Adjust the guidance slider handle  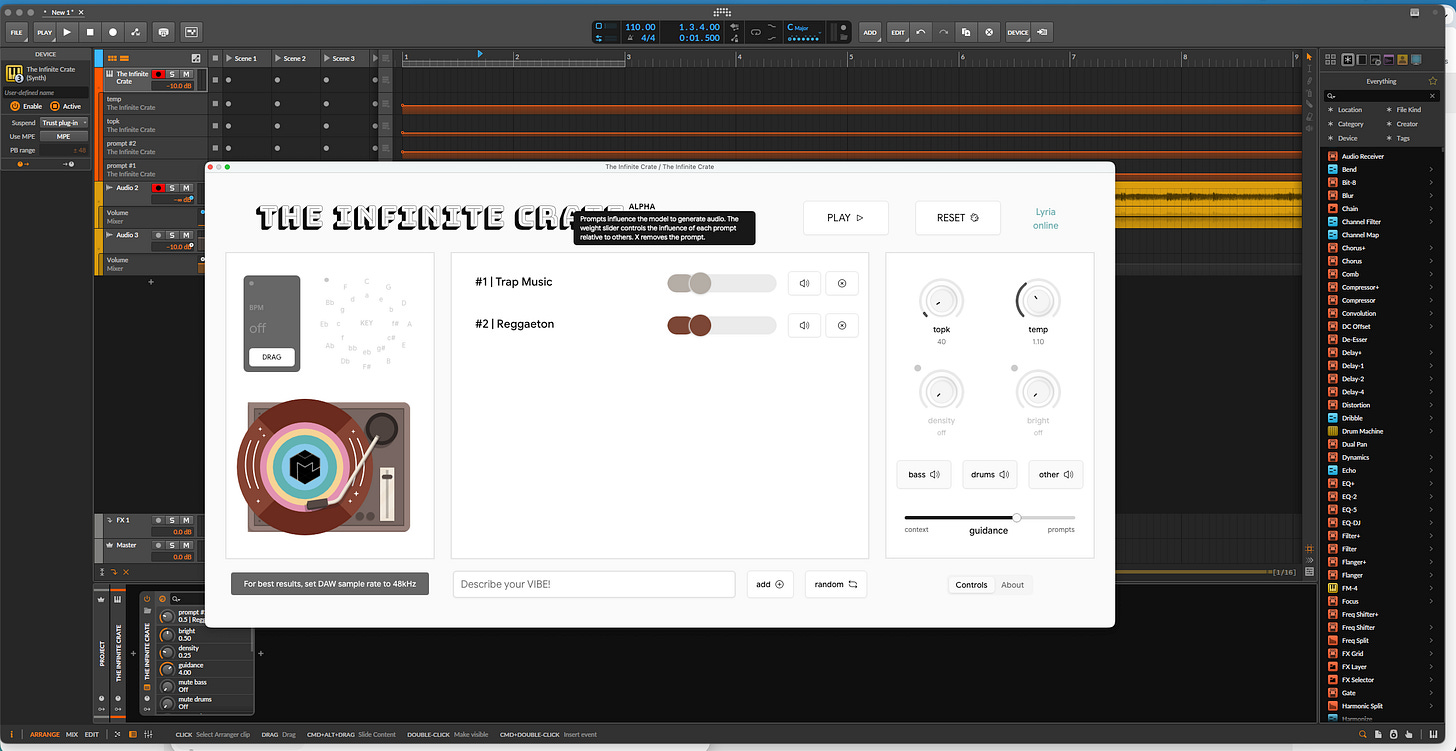pos(1017,517)
